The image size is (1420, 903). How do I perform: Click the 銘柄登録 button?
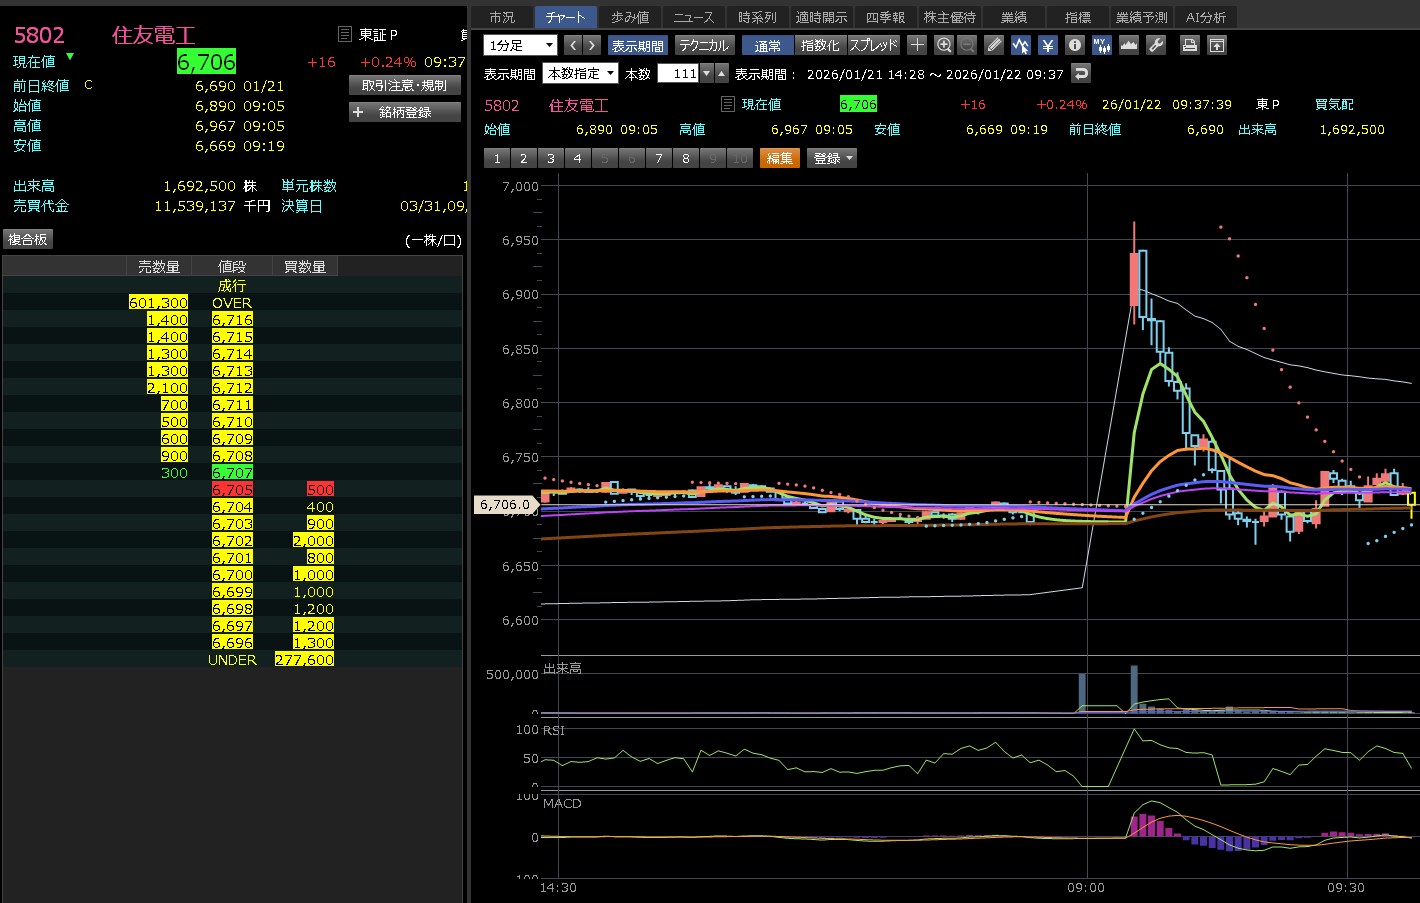pos(405,112)
